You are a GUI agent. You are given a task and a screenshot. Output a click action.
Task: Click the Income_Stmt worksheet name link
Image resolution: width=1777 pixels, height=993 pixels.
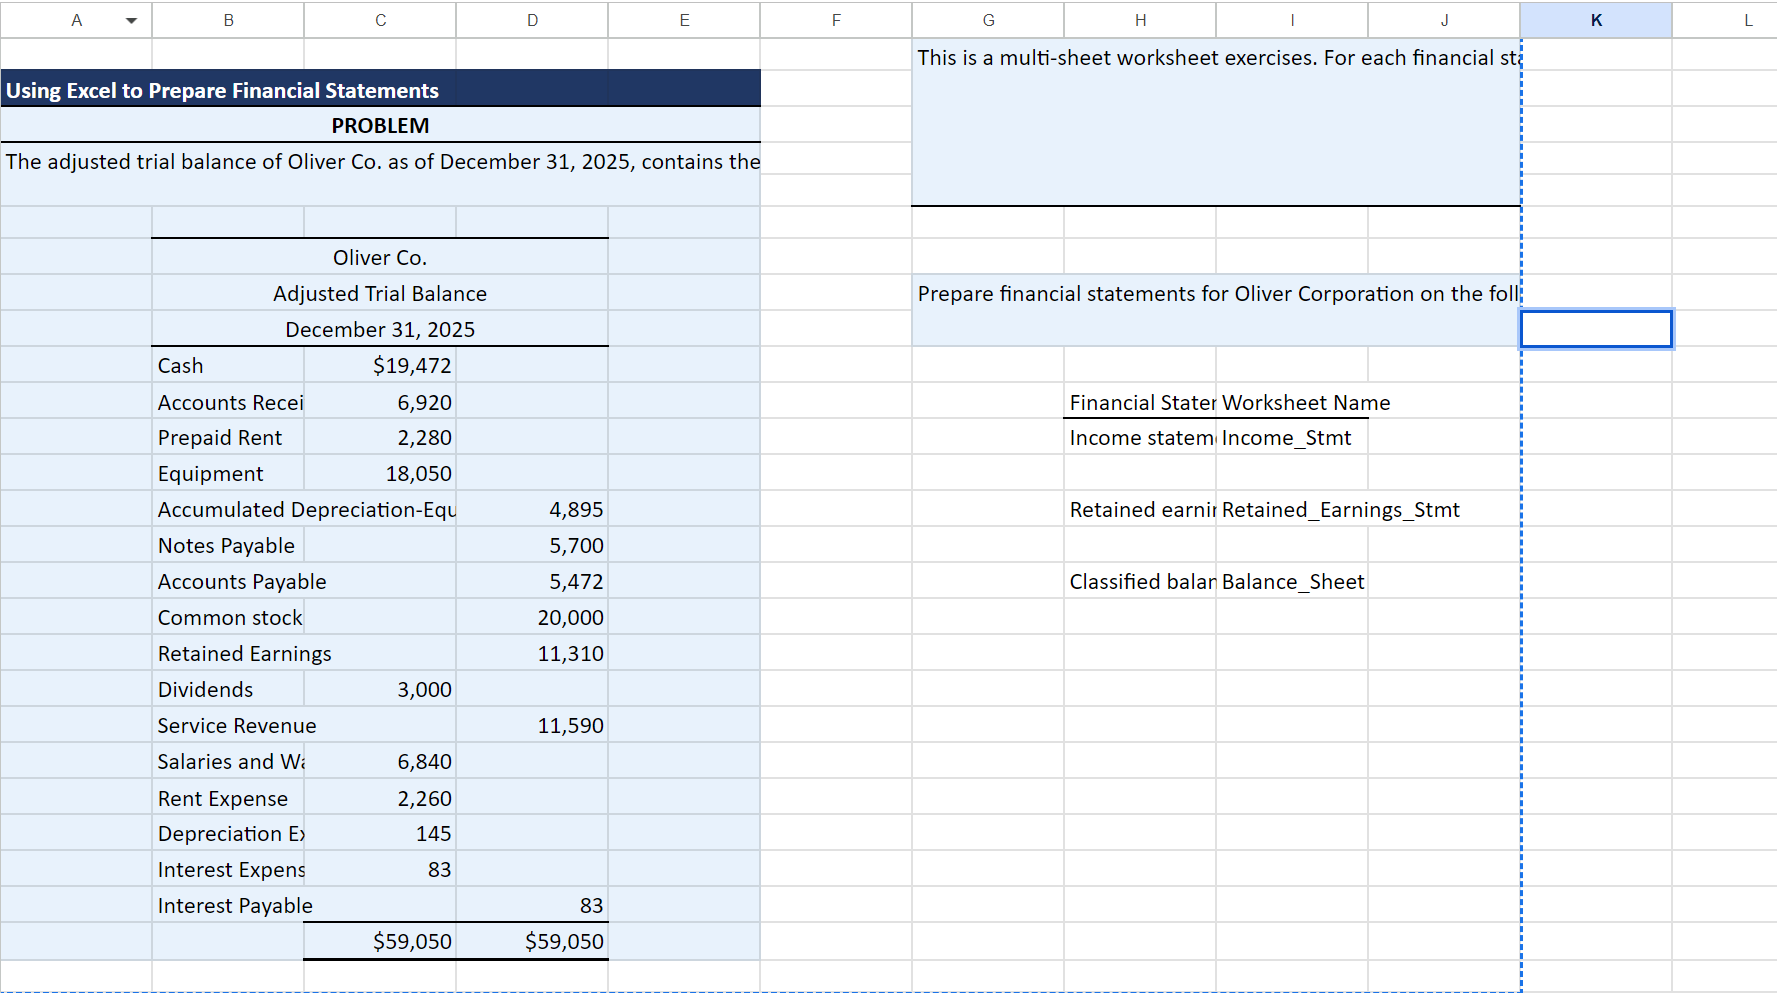click(1286, 437)
